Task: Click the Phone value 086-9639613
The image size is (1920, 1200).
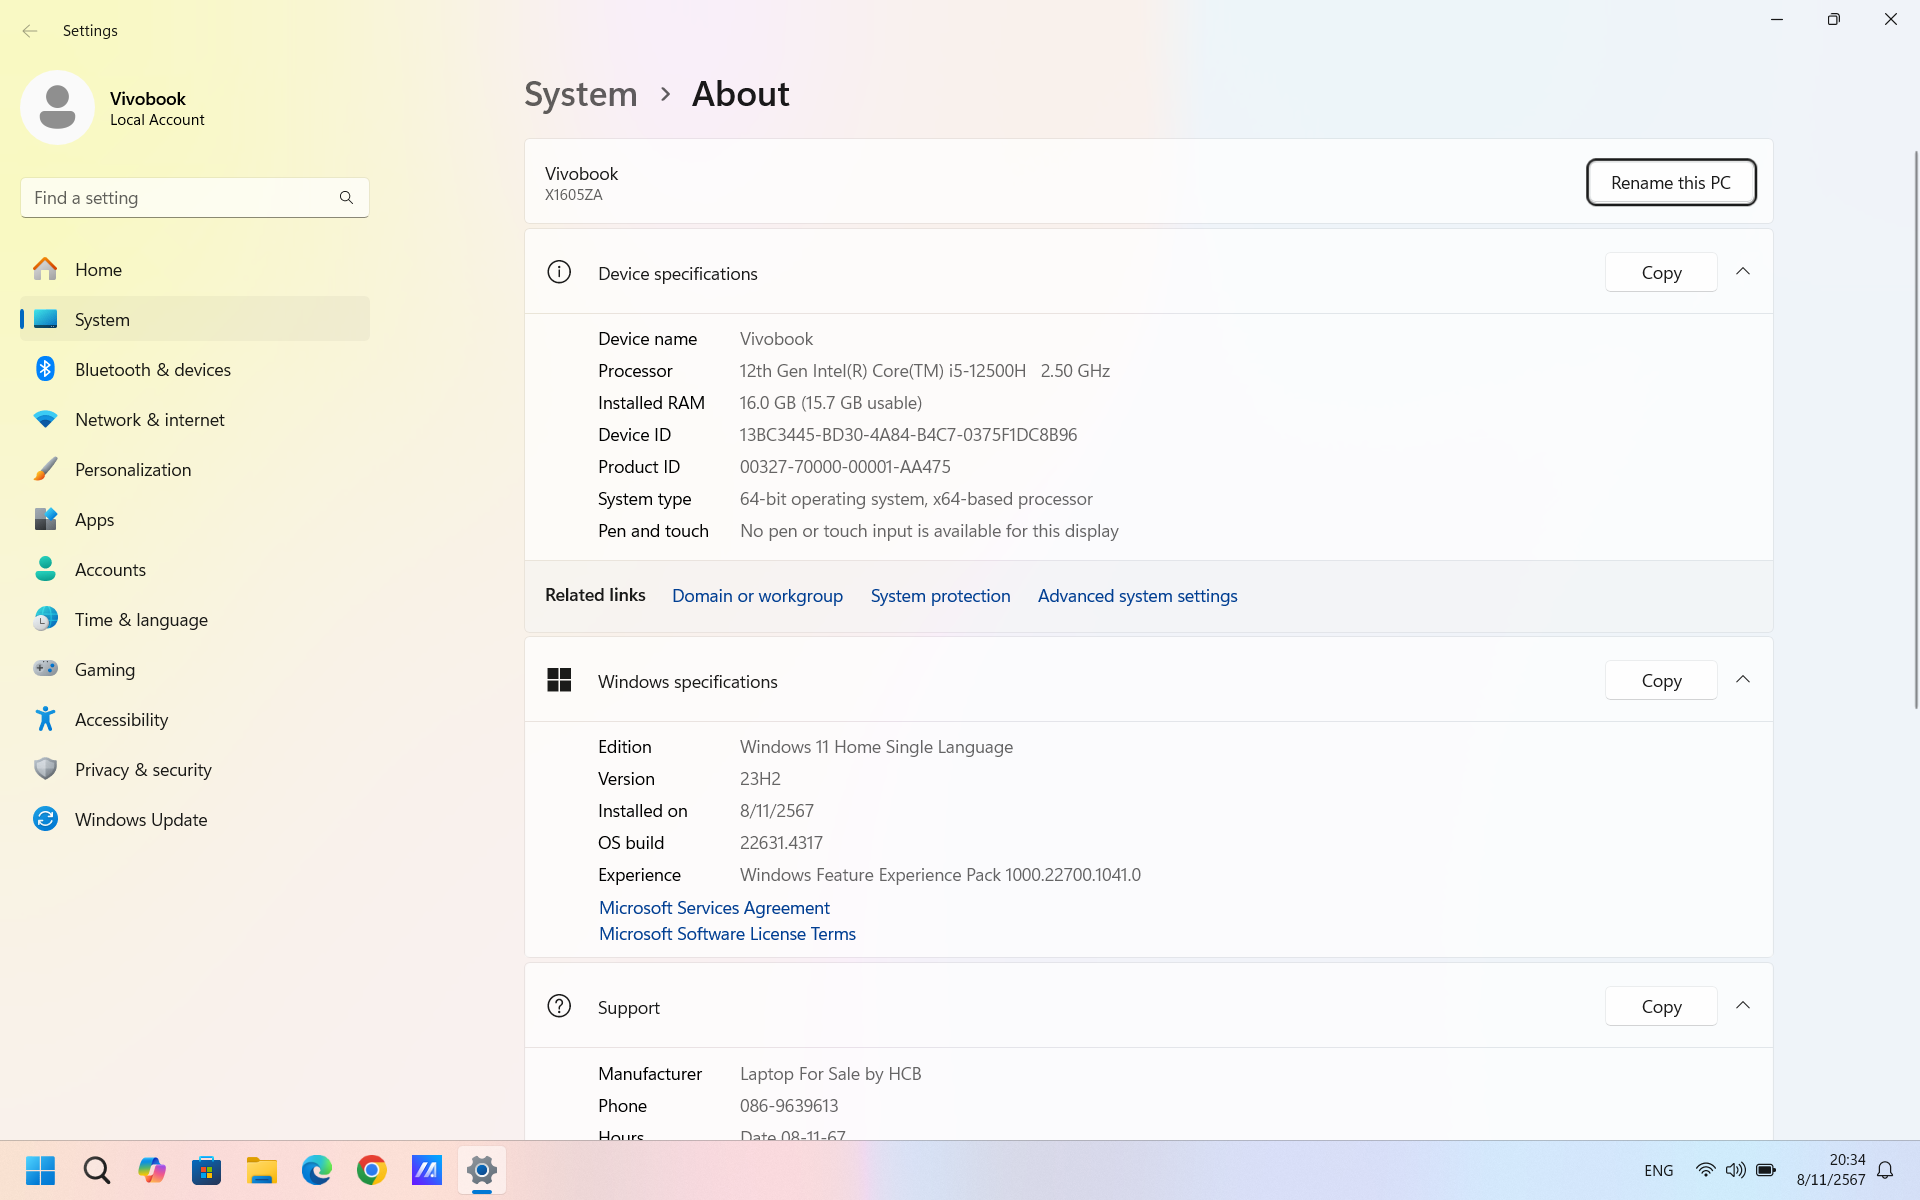Action: click(789, 1106)
